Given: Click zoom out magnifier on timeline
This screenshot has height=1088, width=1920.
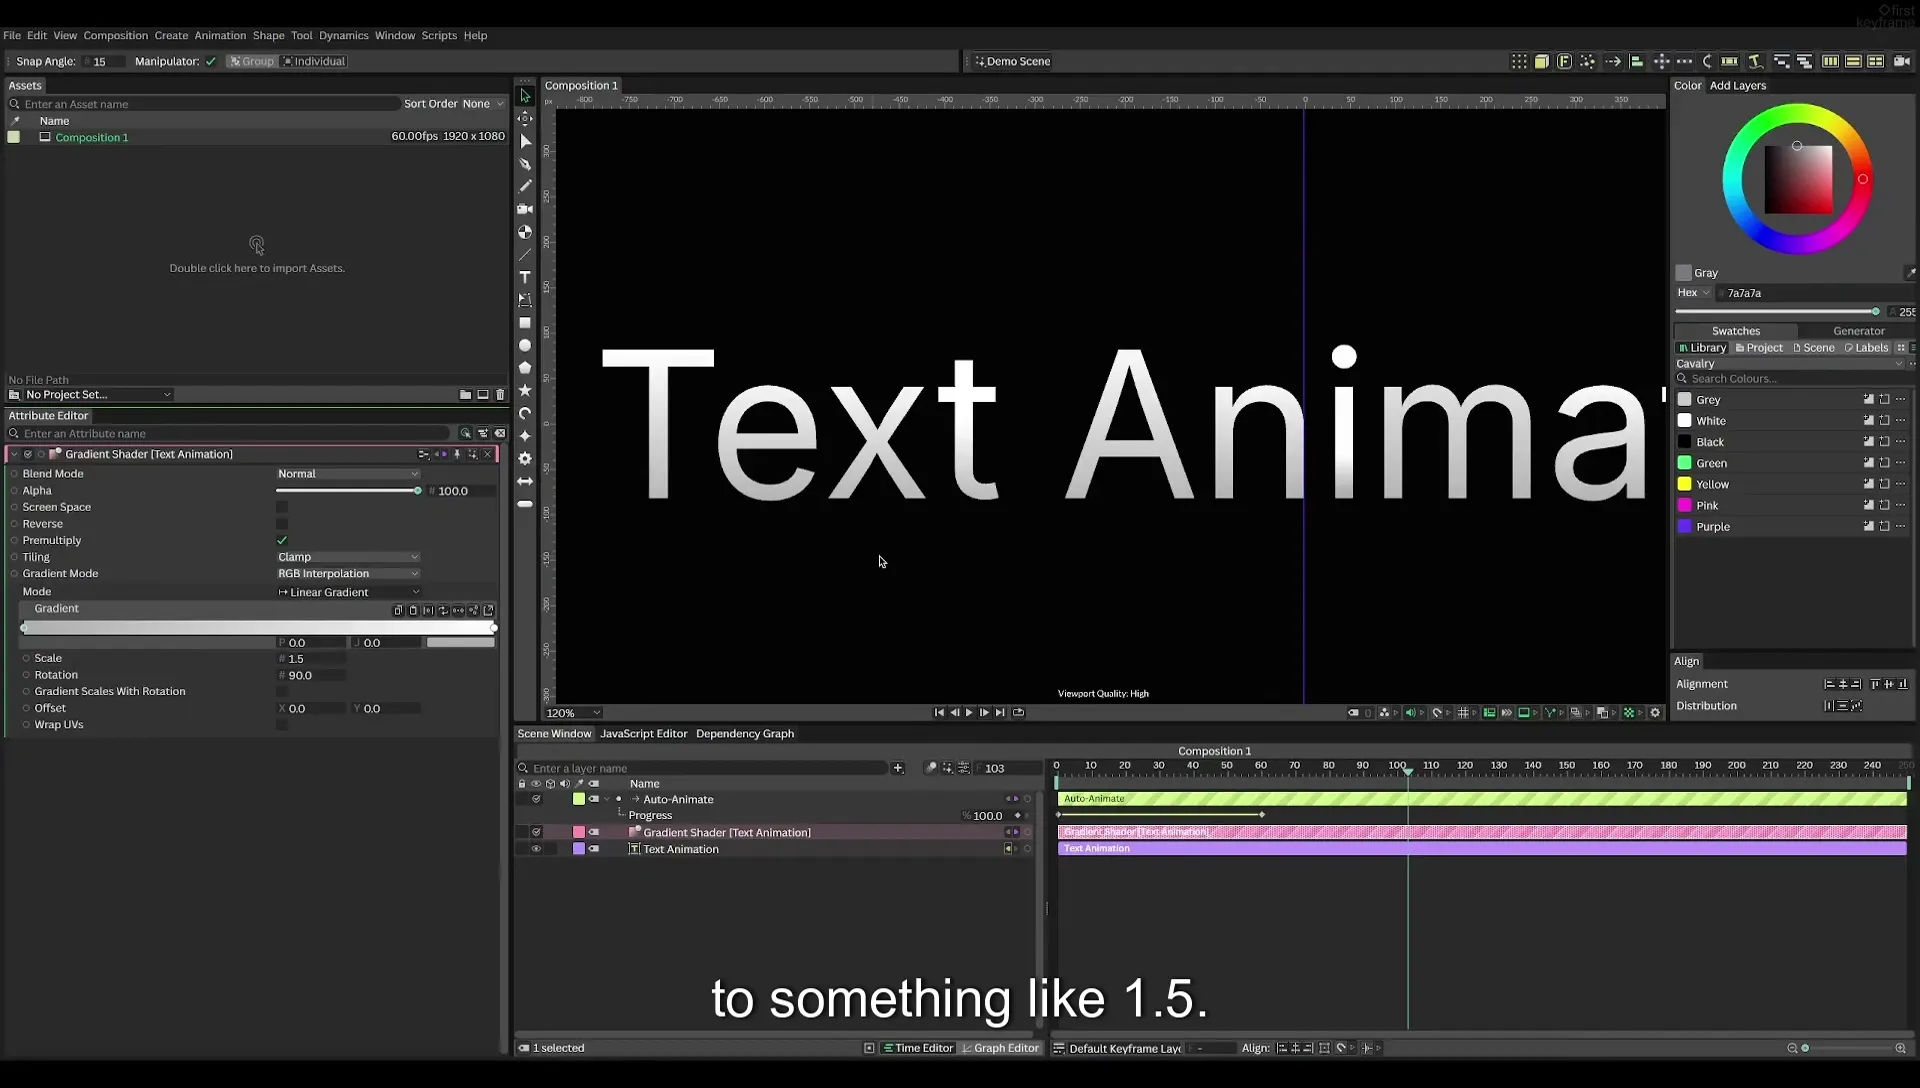Looking at the screenshot, I should 1792,1048.
